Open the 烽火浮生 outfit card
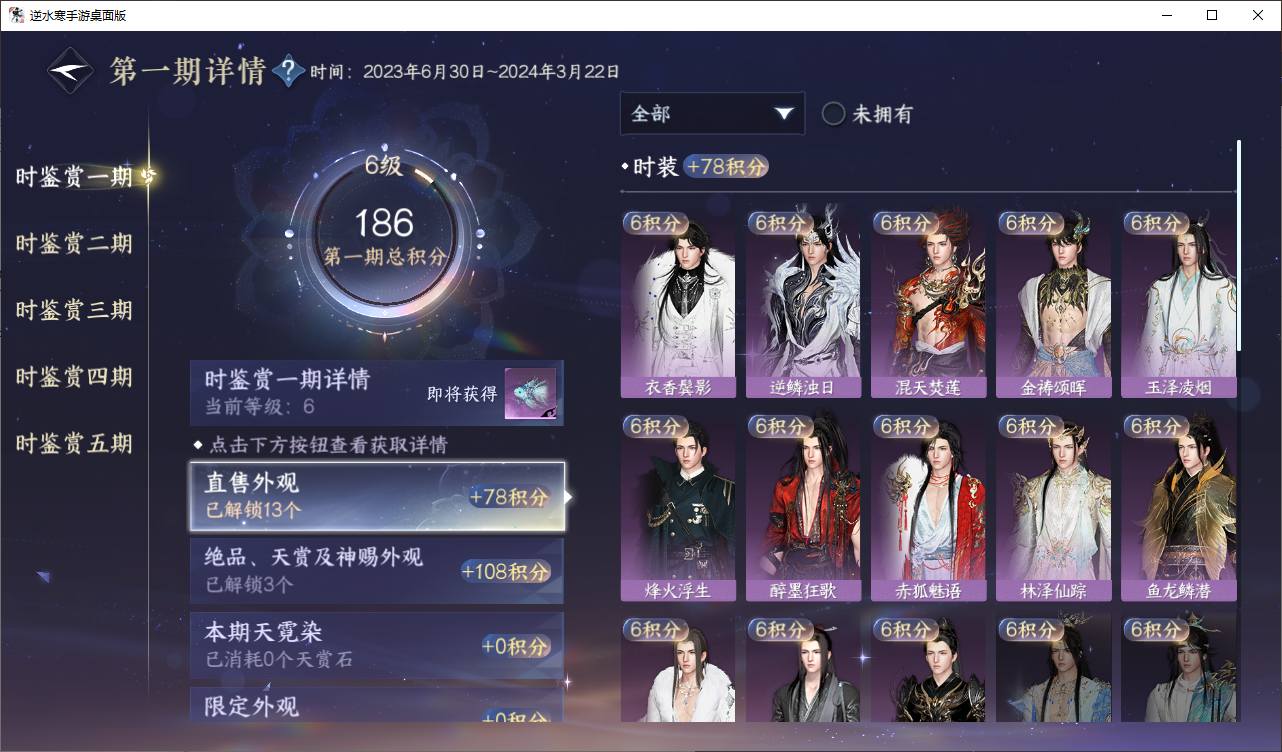The width and height of the screenshot is (1282, 752). coord(678,507)
